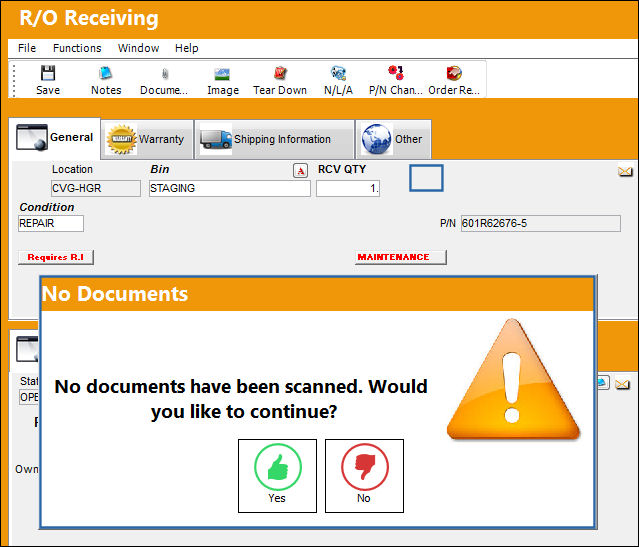
Task: Click the toolbar drag handle dots
Action: coord(14,80)
